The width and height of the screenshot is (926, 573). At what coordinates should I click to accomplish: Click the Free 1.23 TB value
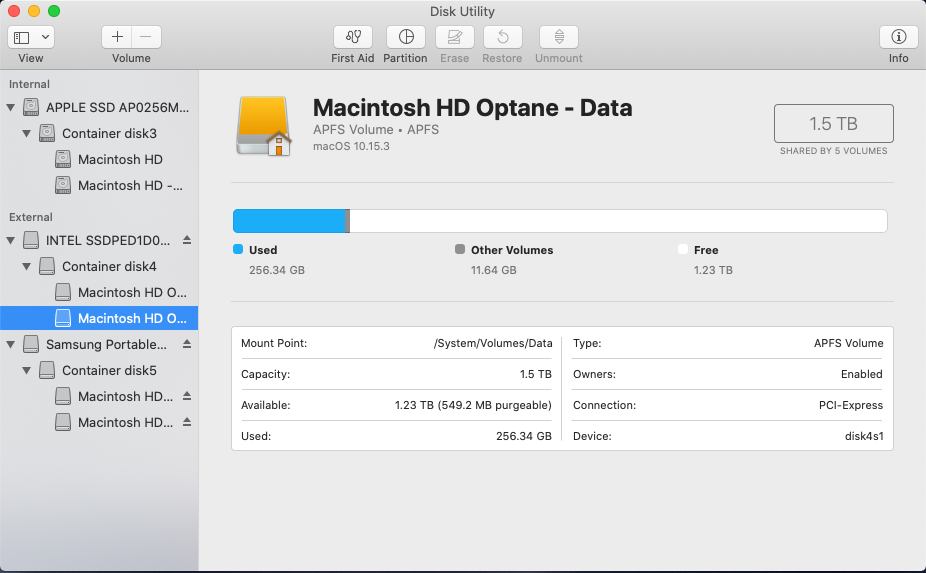pos(713,270)
